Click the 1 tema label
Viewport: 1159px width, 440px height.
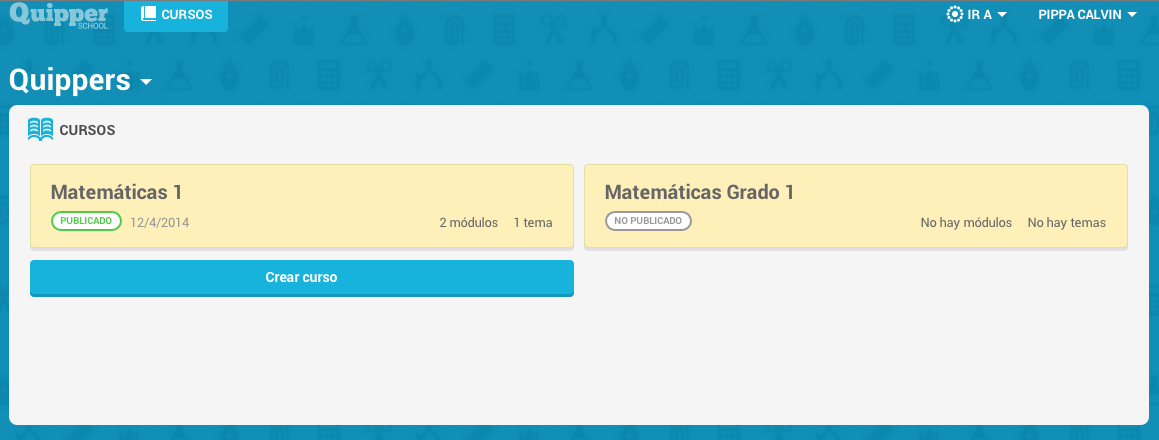pyautogui.click(x=533, y=223)
